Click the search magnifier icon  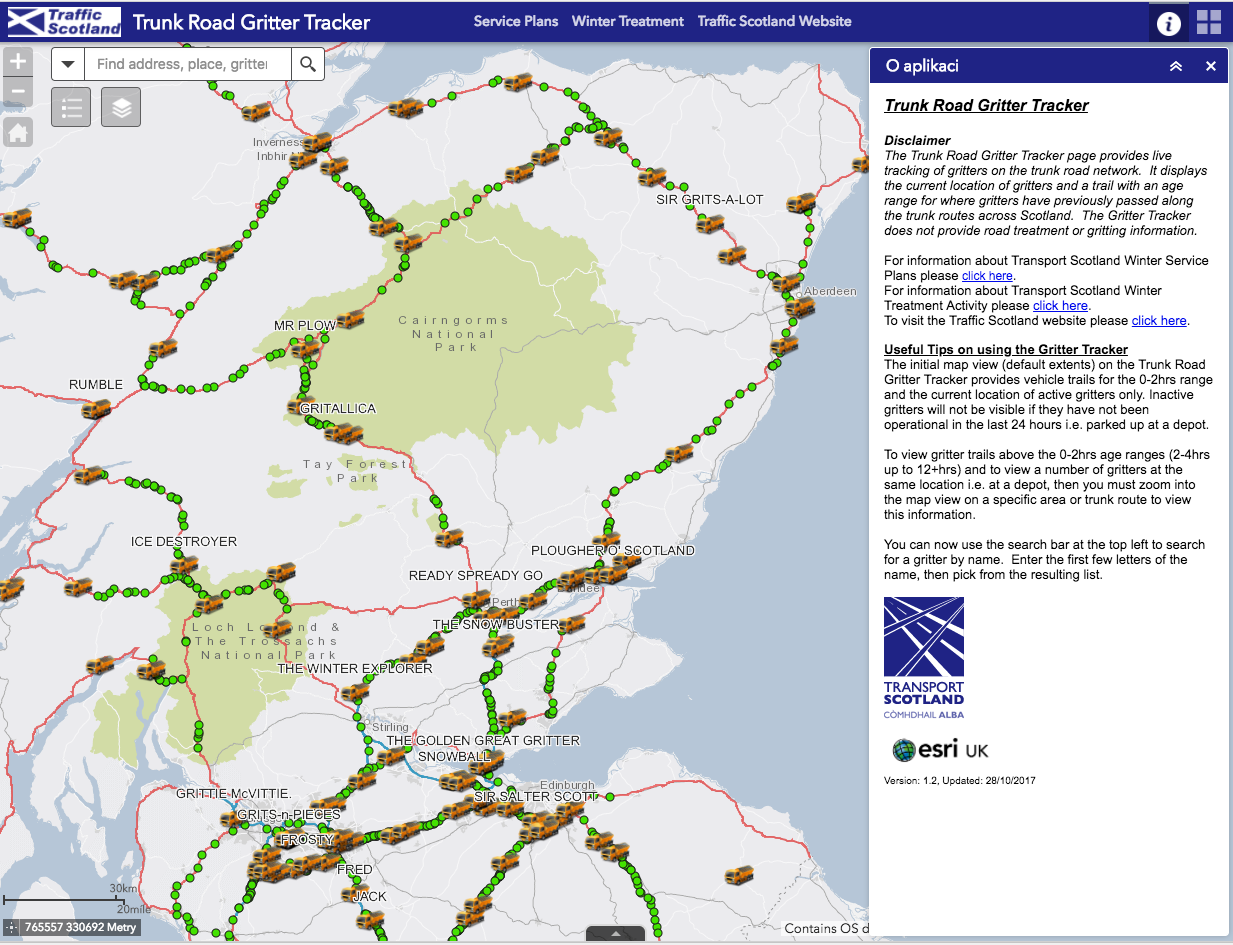pos(308,64)
